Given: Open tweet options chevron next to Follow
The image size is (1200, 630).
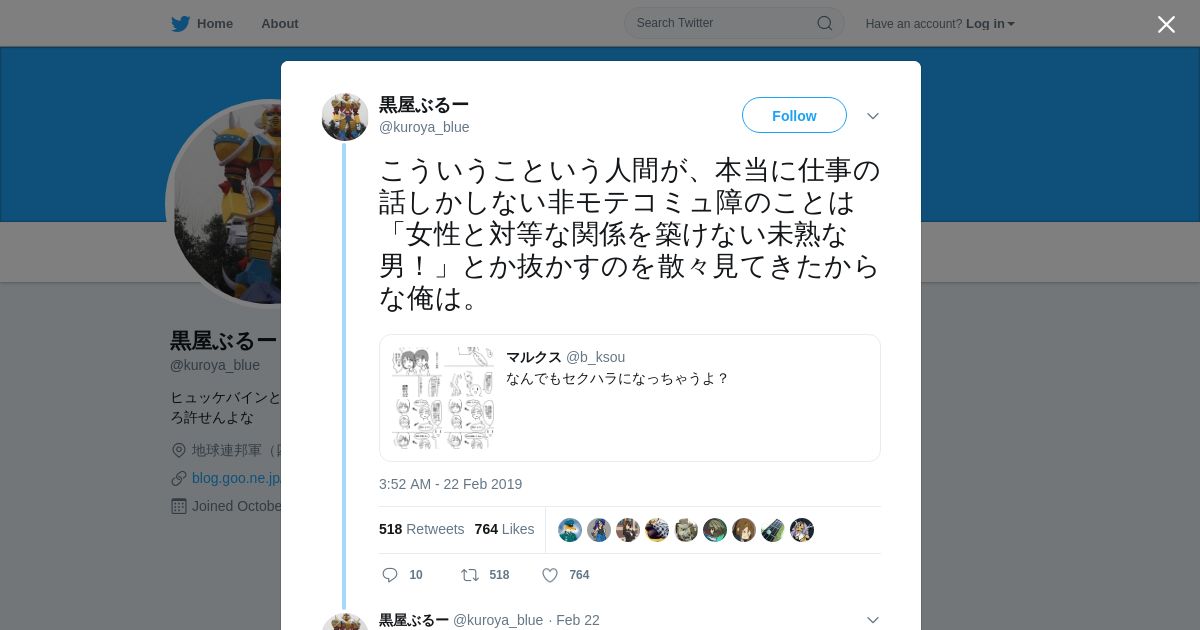Looking at the screenshot, I should click(x=873, y=116).
